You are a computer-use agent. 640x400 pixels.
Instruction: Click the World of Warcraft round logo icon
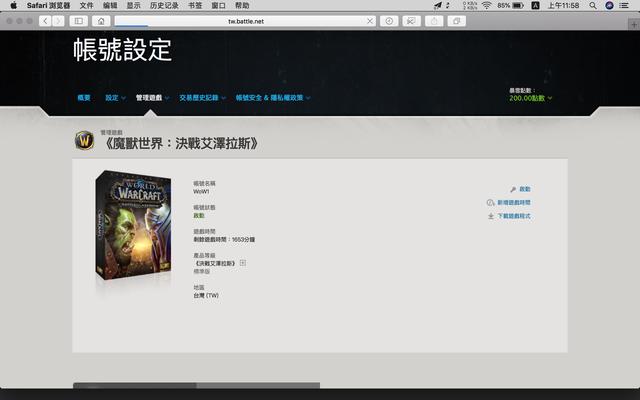83,140
